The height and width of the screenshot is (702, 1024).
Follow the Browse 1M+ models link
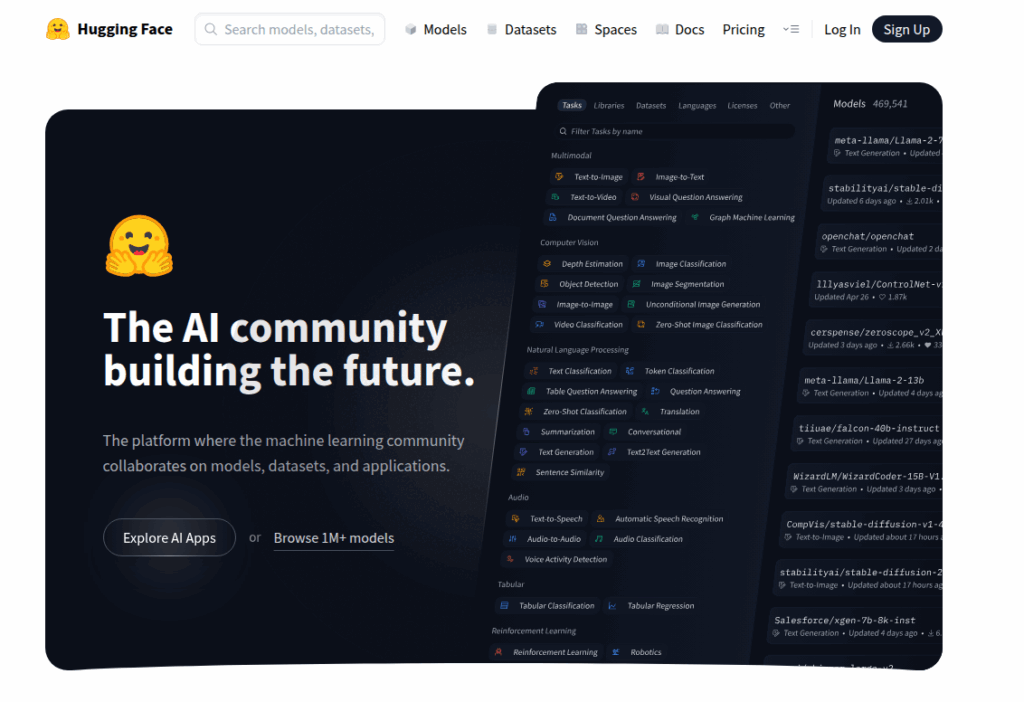tap(333, 538)
